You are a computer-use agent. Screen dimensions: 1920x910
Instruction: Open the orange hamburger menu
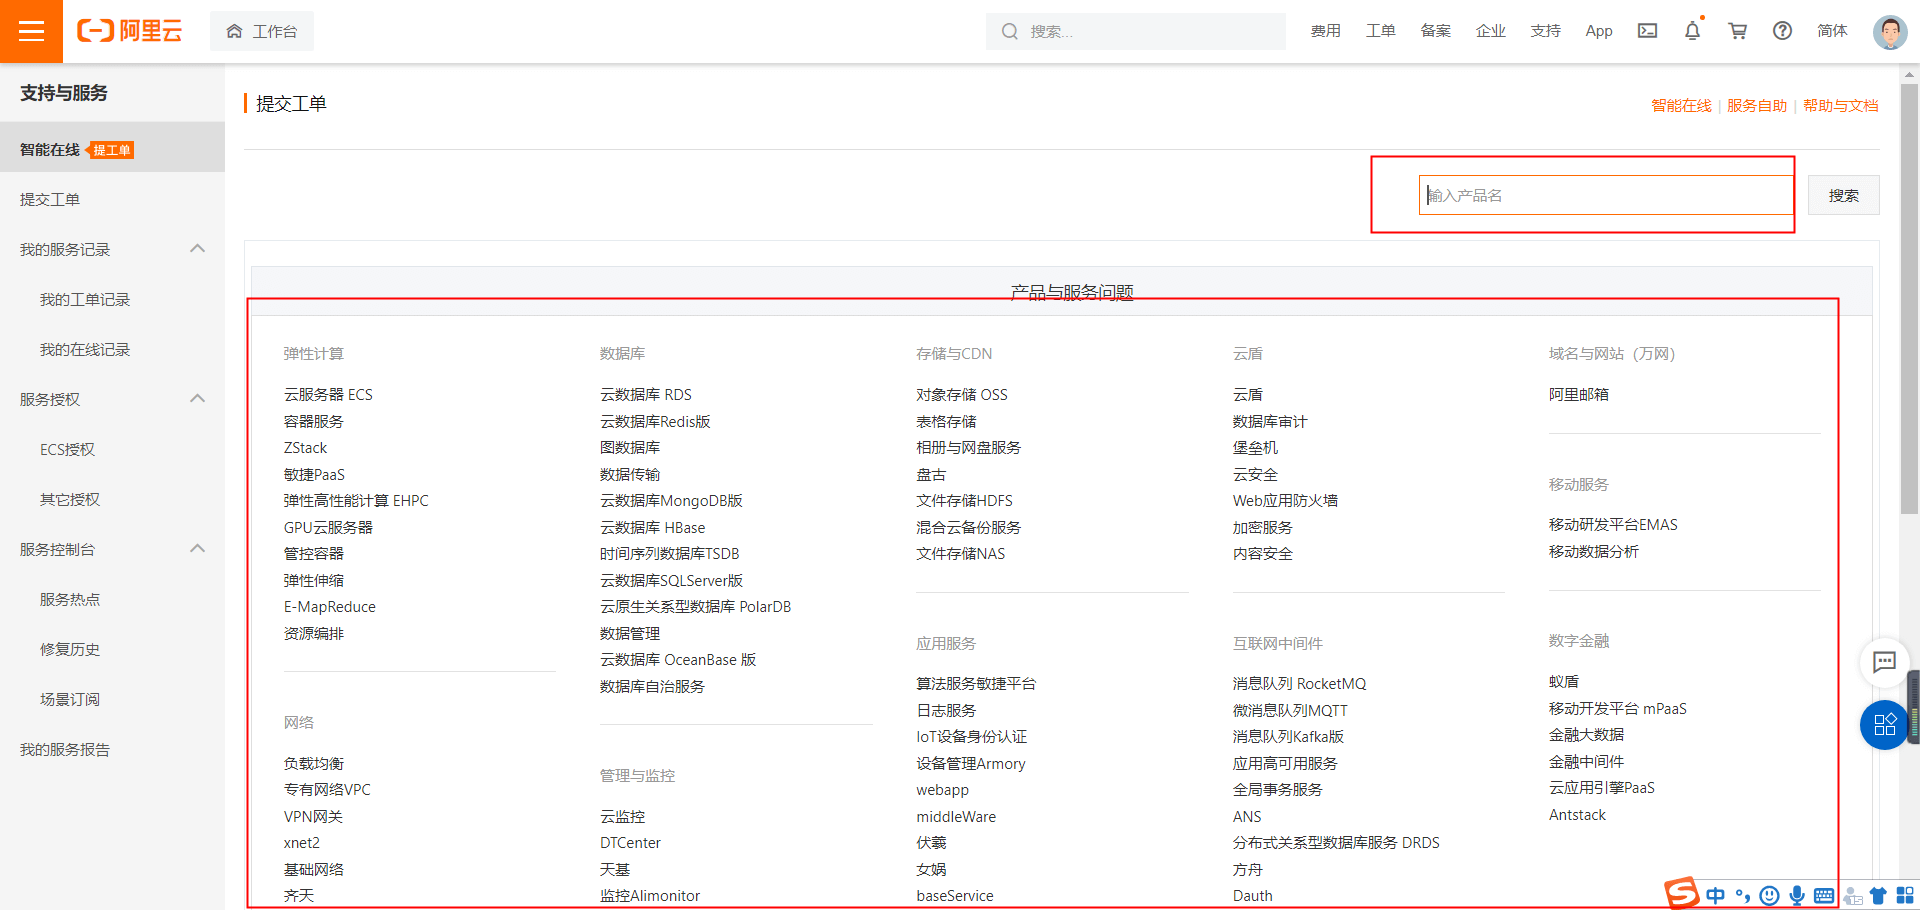click(x=31, y=31)
